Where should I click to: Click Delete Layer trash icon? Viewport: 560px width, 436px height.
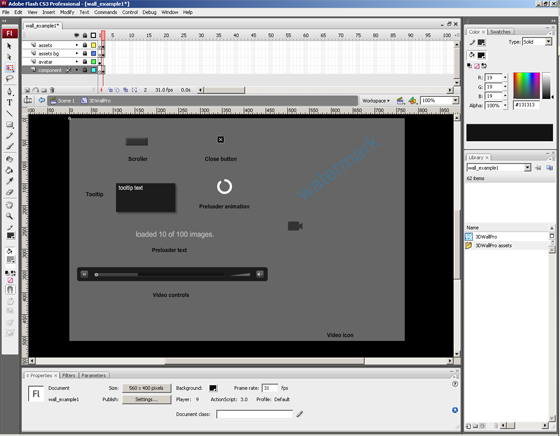coord(52,90)
